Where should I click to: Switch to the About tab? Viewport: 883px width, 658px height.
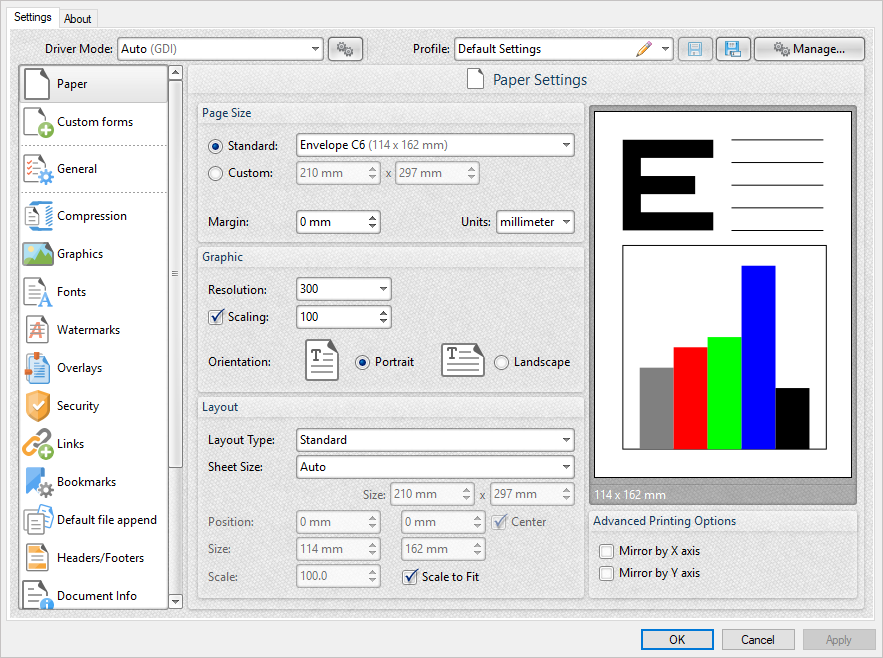[x=78, y=18]
